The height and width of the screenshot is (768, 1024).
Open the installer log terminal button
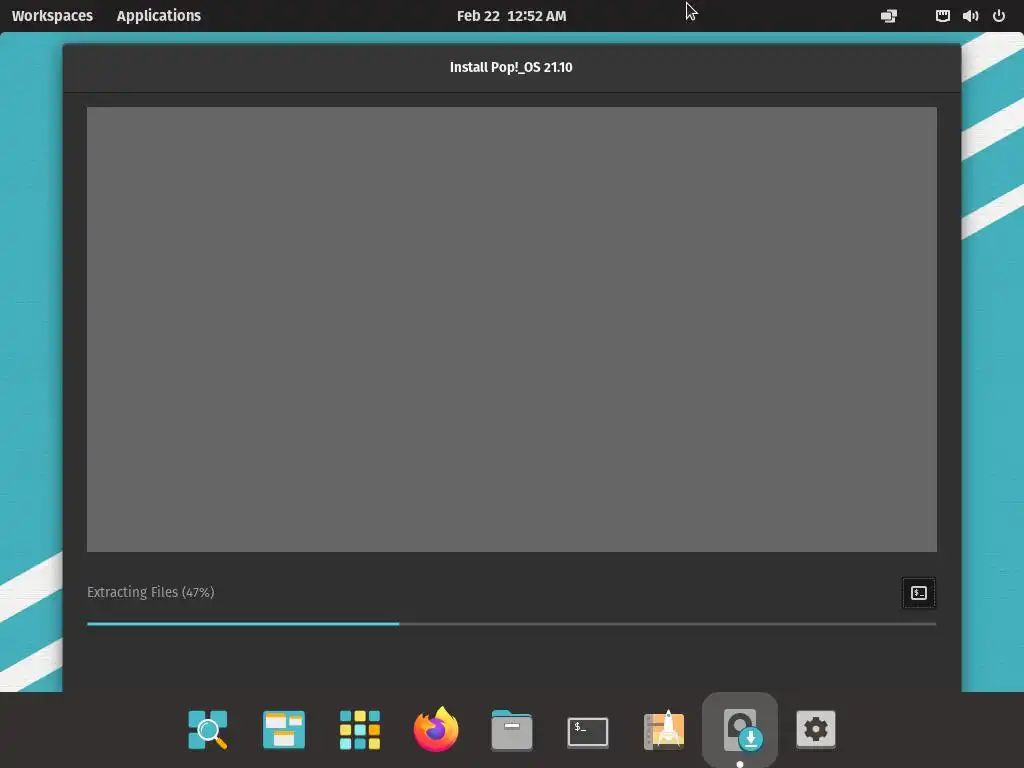tap(918, 593)
